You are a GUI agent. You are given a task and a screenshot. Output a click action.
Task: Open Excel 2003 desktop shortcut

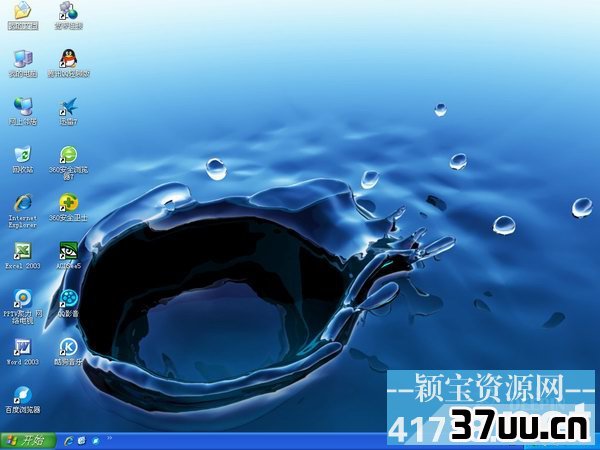coord(21,250)
